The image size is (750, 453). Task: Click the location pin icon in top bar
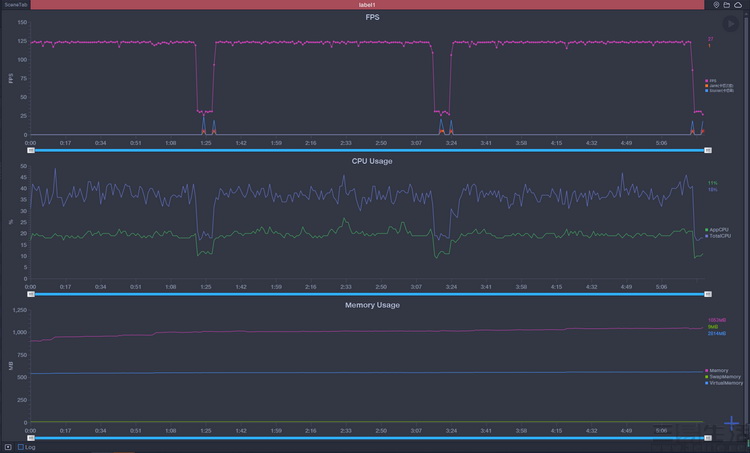(x=716, y=5)
